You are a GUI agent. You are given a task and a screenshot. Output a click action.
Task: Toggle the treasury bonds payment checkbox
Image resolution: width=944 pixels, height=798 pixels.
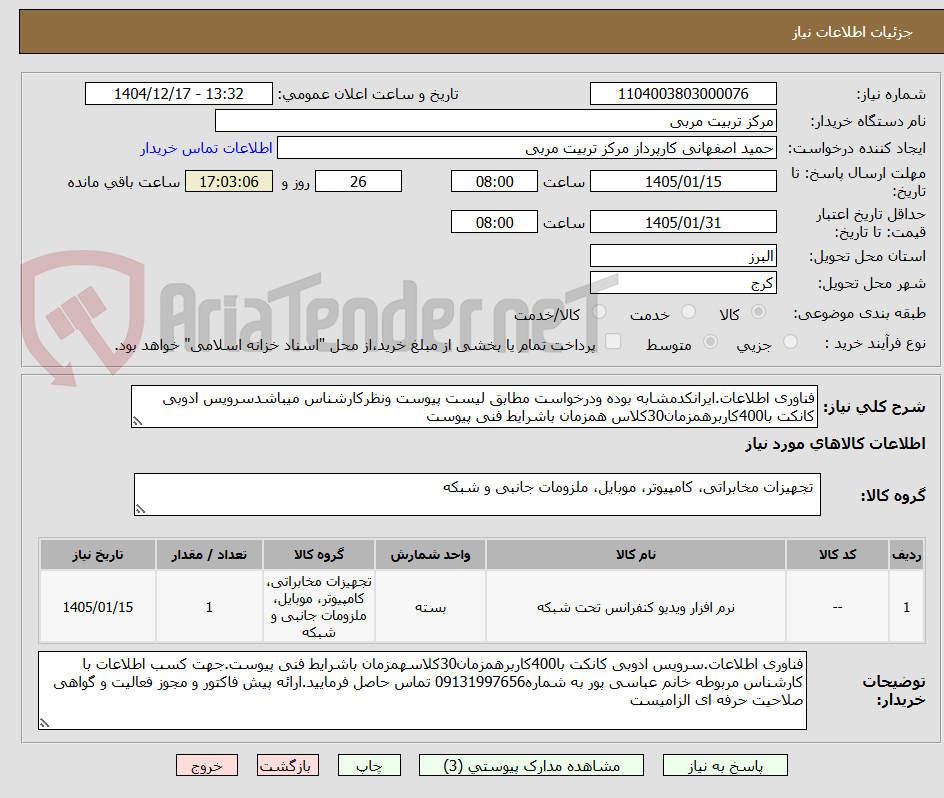click(613, 341)
